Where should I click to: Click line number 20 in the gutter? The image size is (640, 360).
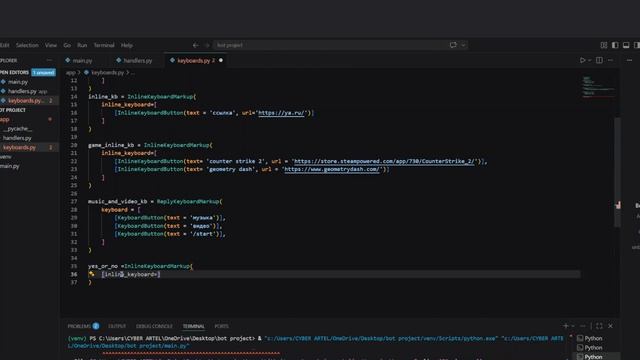coord(74,145)
